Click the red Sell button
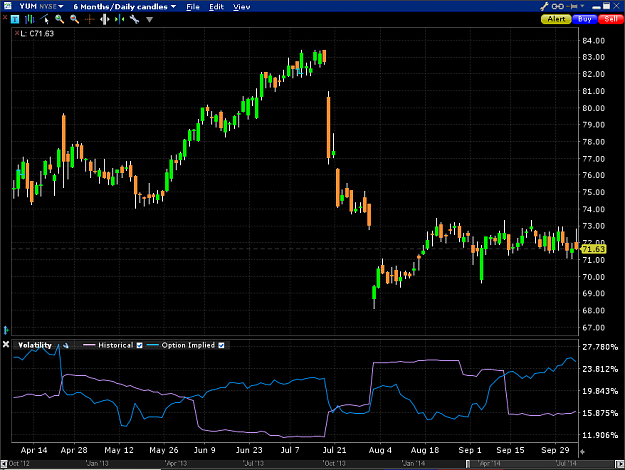The height and width of the screenshot is (470, 625). [611, 19]
